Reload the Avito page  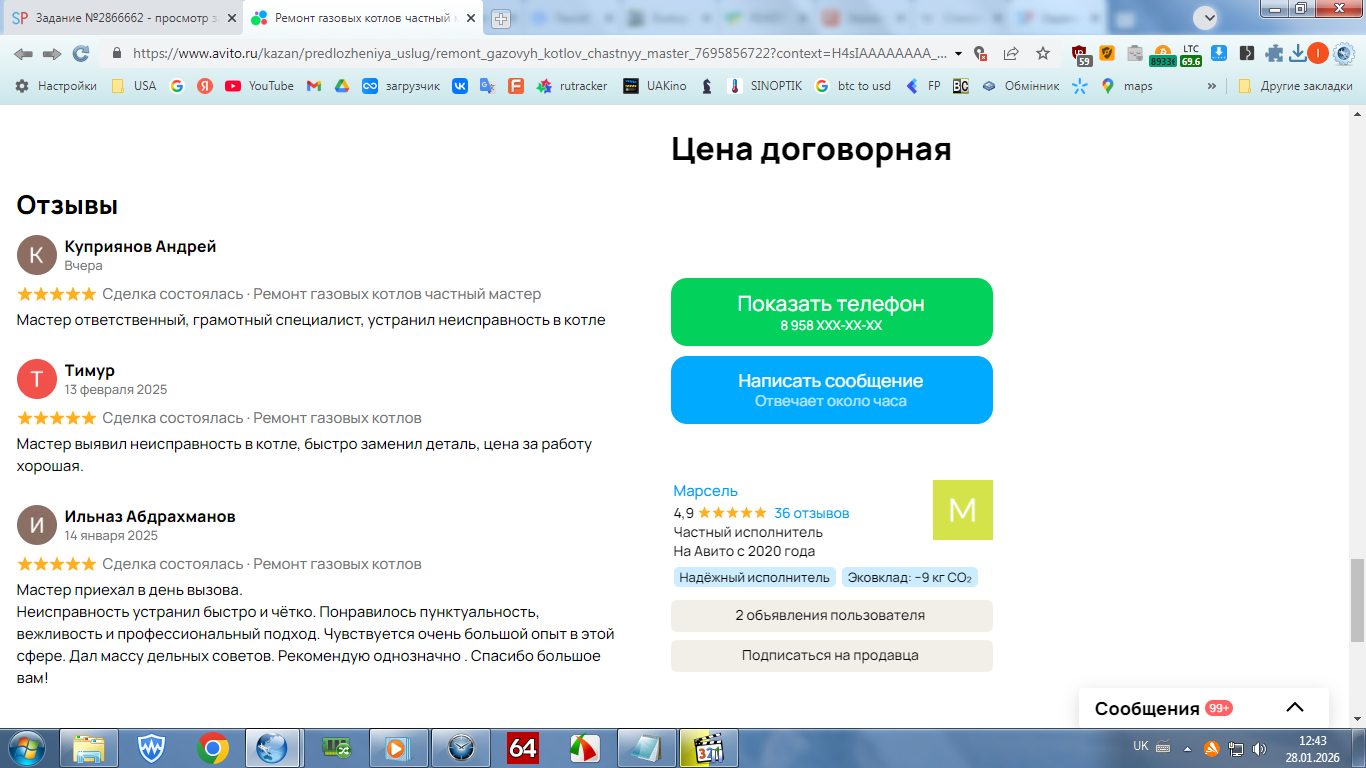pyautogui.click(x=81, y=54)
